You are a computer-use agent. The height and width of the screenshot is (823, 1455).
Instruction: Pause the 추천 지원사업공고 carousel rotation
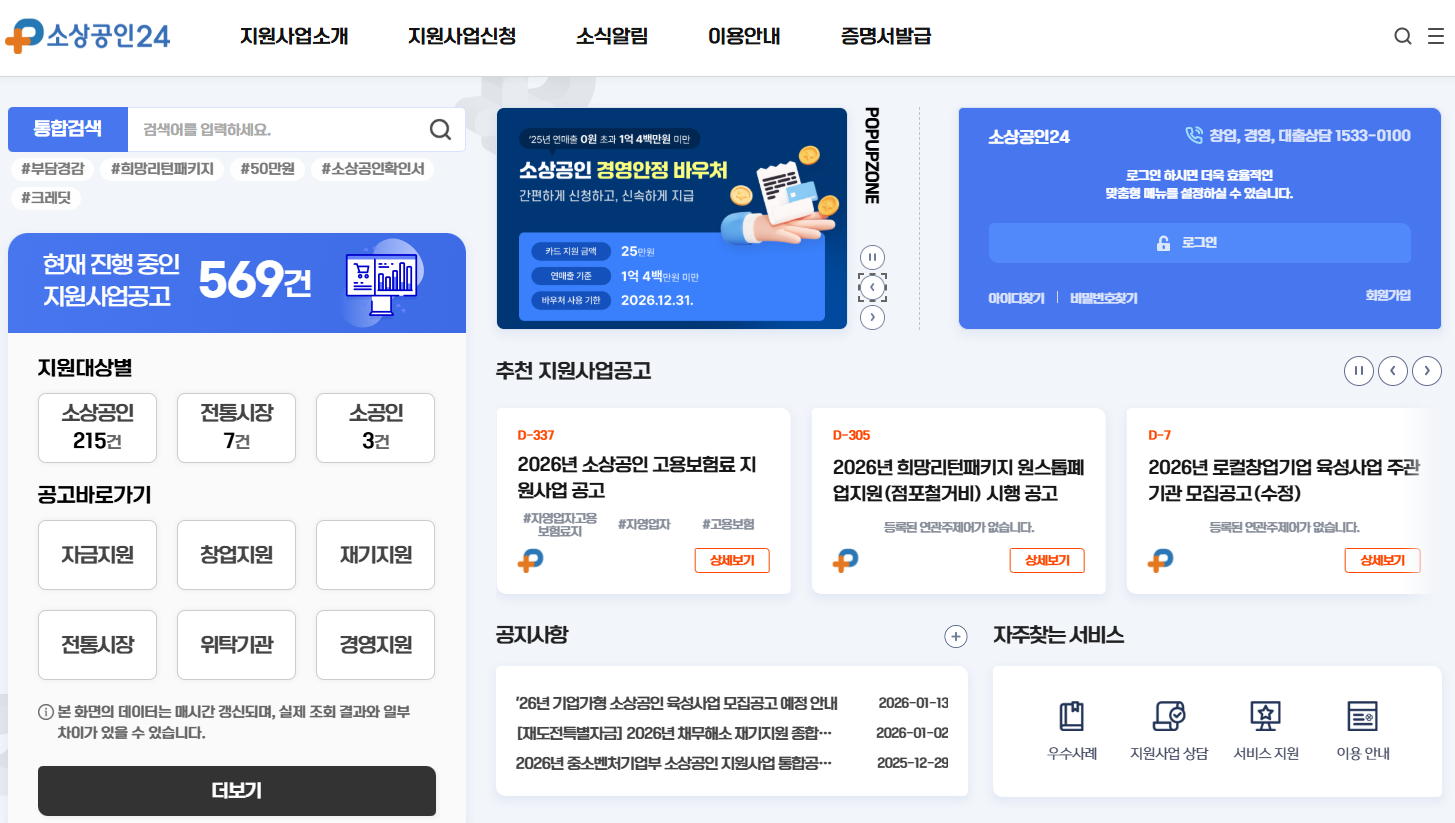pyautogui.click(x=1358, y=370)
